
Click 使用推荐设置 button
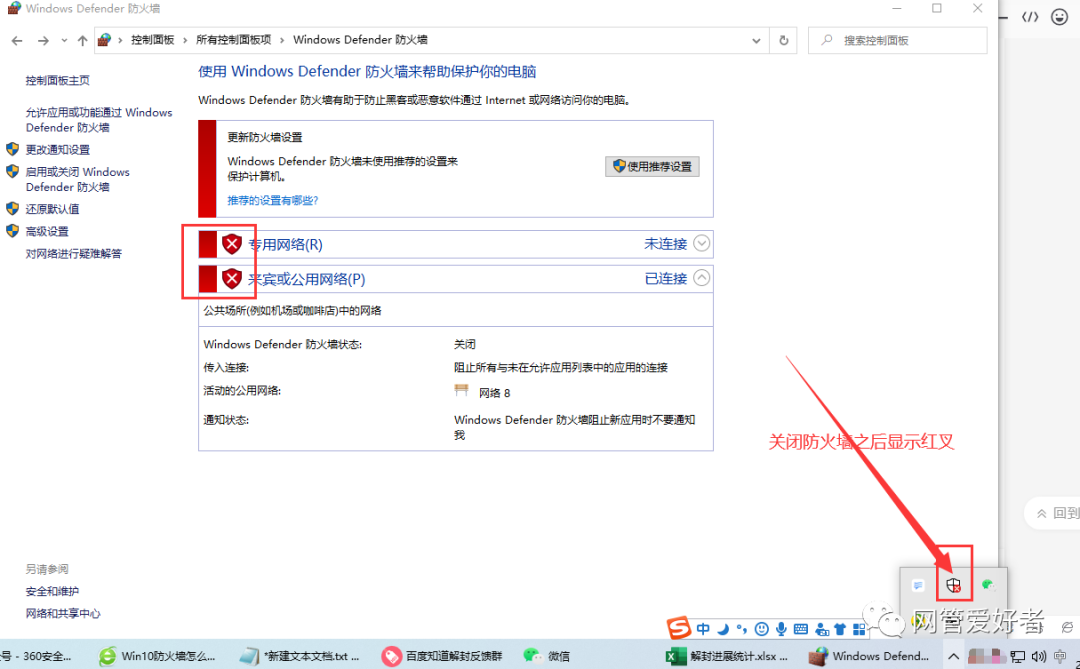[x=652, y=167]
